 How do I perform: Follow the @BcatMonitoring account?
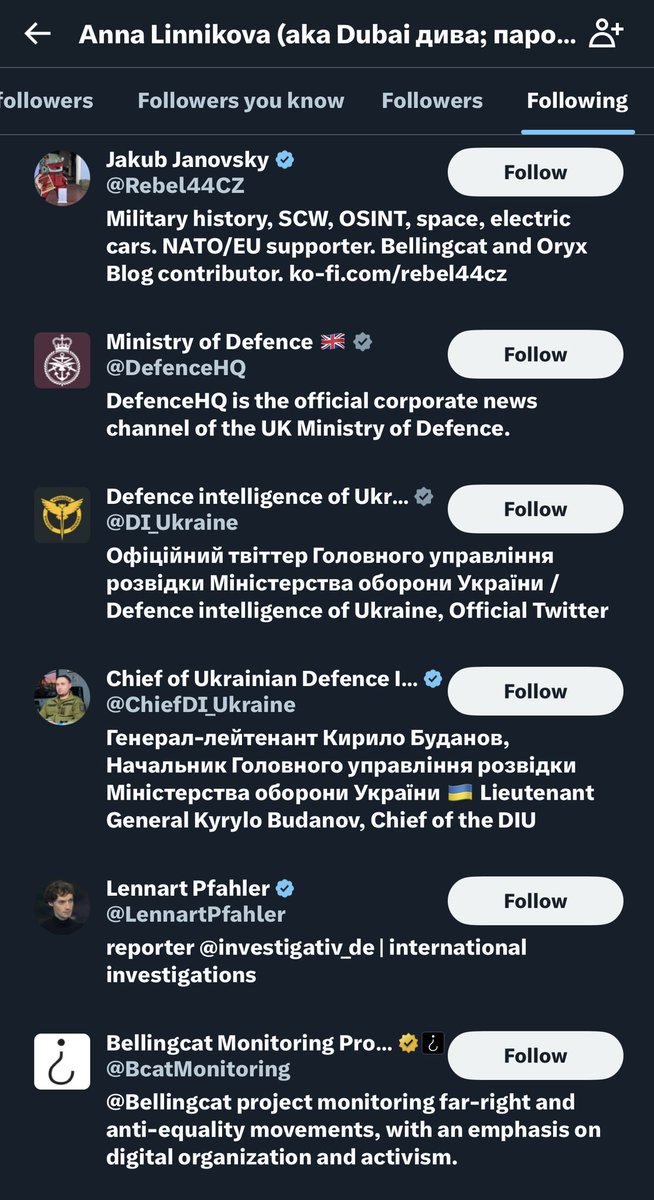point(535,1056)
